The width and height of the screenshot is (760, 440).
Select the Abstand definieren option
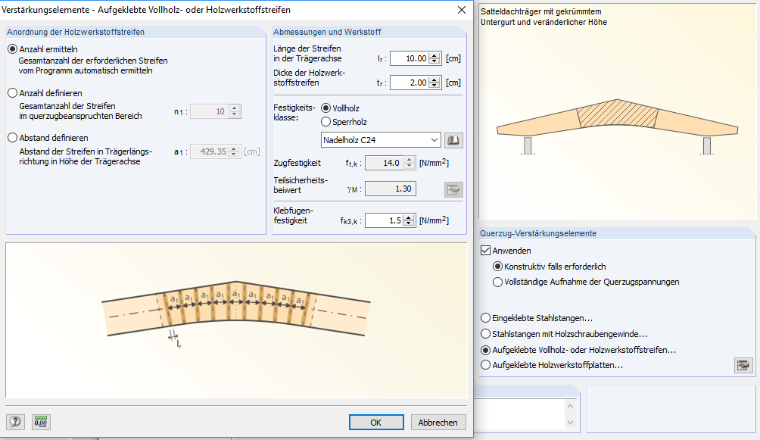pyautogui.click(x=13, y=138)
